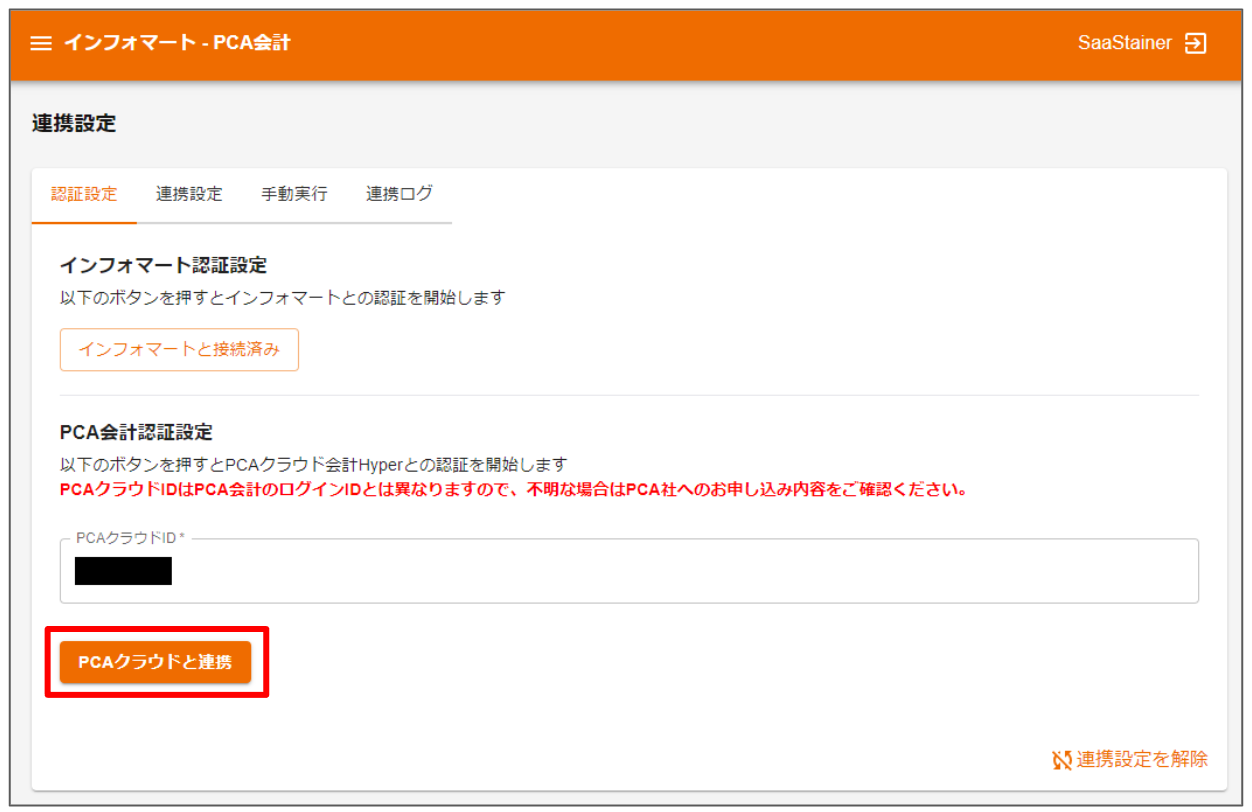
Task: Click the インフォマートと接続済み button
Action: tap(179, 350)
